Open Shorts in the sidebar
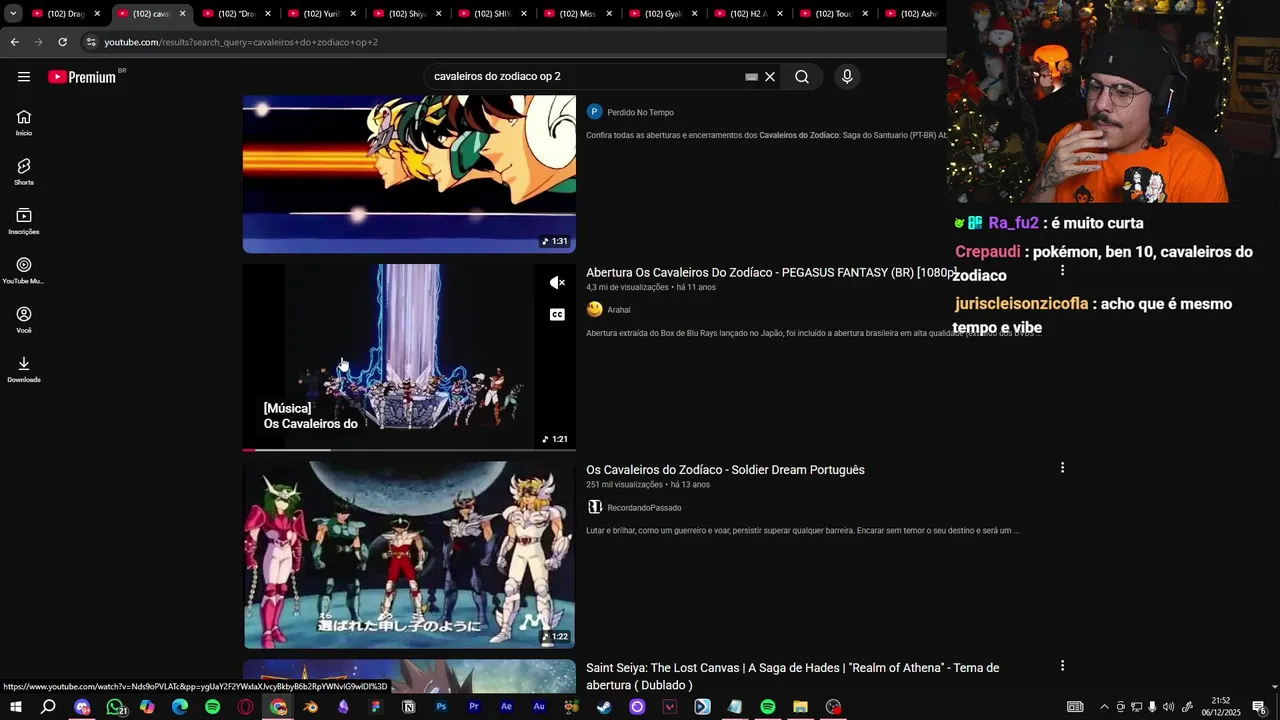The width and height of the screenshot is (1280, 720). [x=24, y=171]
